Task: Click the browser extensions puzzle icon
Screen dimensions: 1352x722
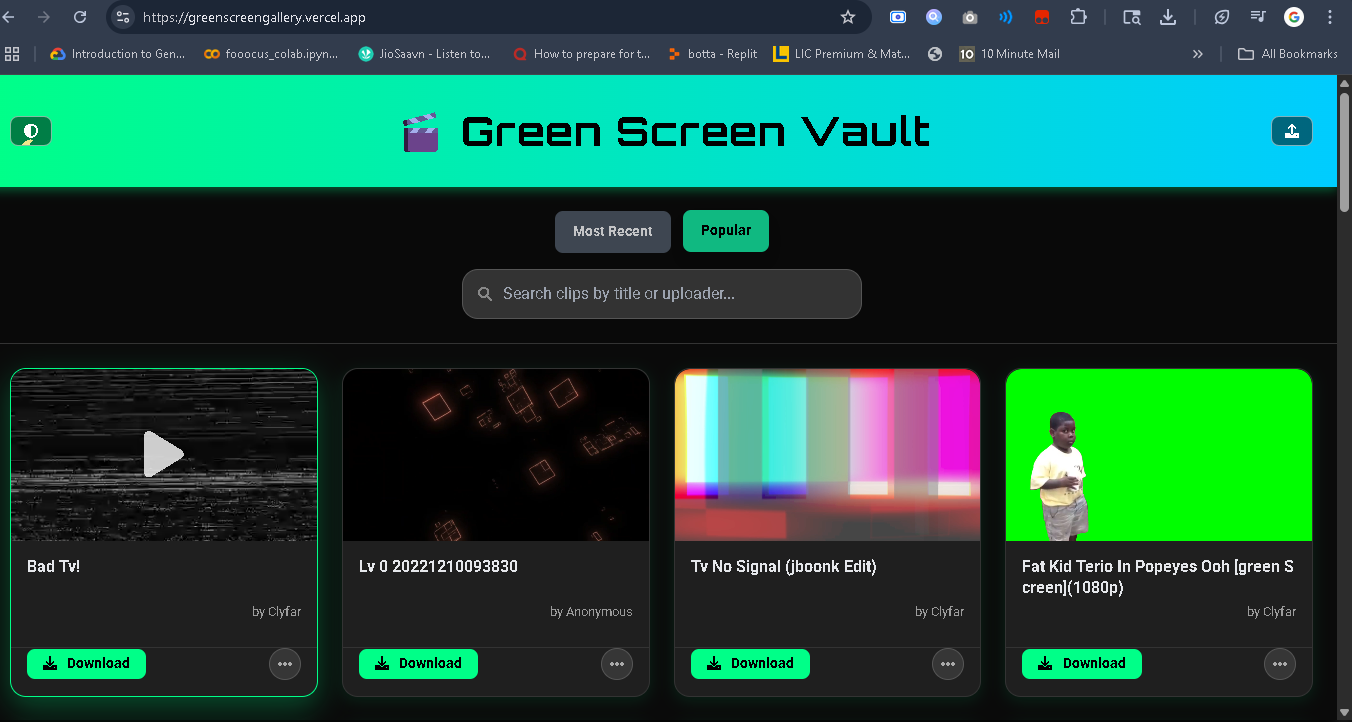Action: point(1079,17)
